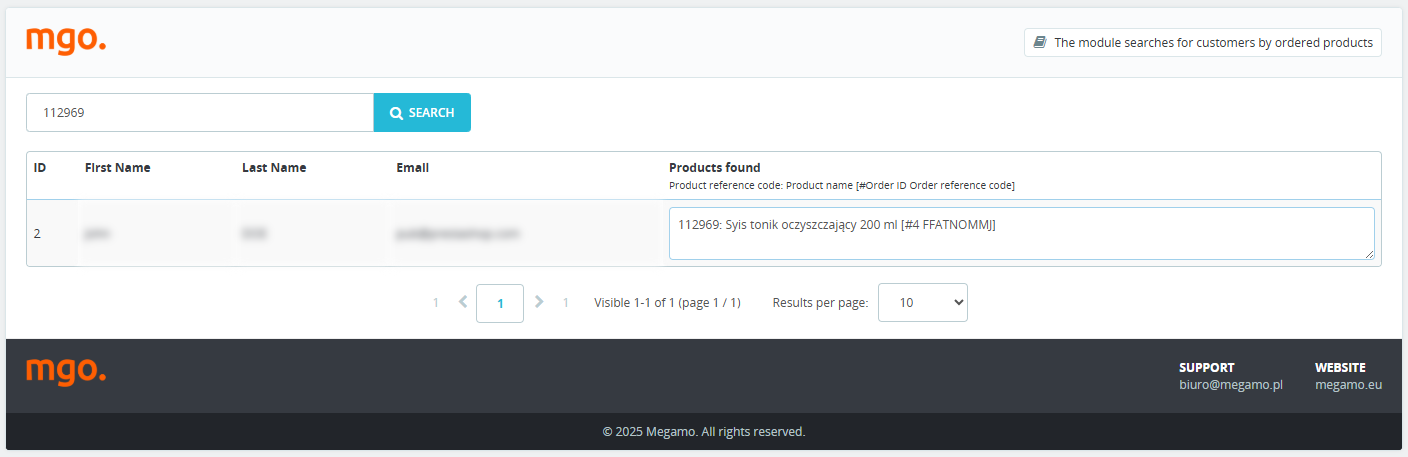Image resolution: width=1408 pixels, height=457 pixels.
Task: Click the footer mgo logo
Action: [66, 371]
